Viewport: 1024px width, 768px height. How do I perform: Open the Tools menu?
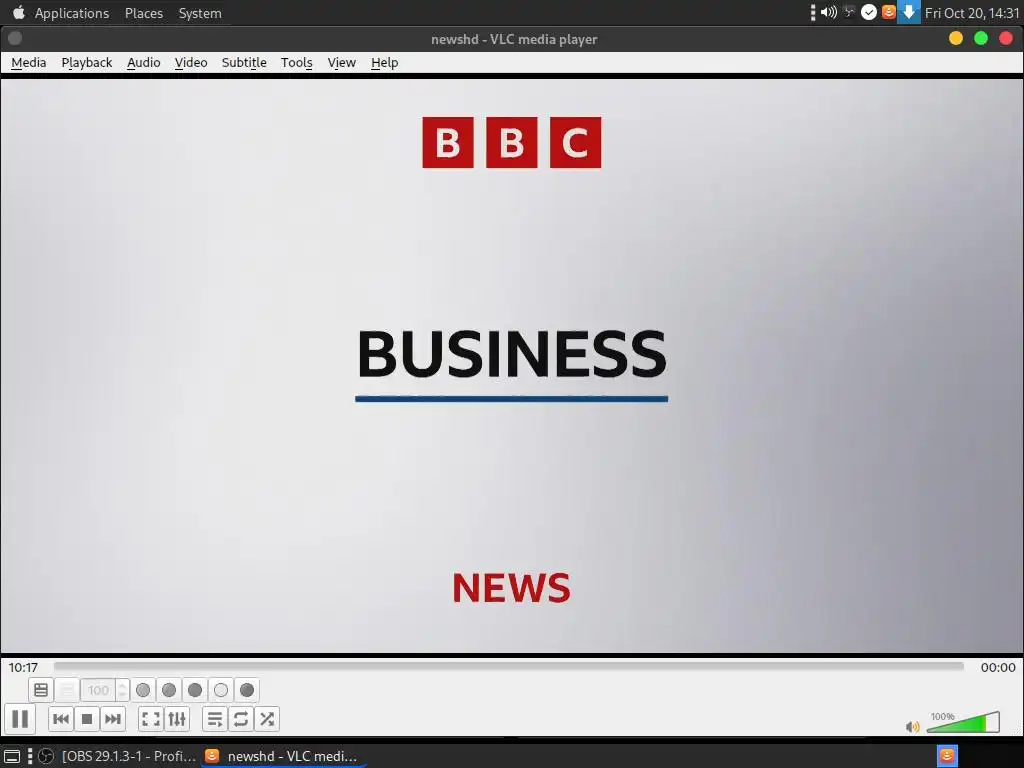(296, 63)
